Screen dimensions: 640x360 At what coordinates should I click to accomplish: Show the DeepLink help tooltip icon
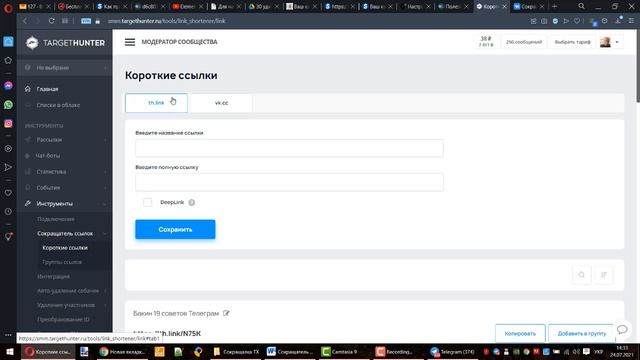point(192,202)
